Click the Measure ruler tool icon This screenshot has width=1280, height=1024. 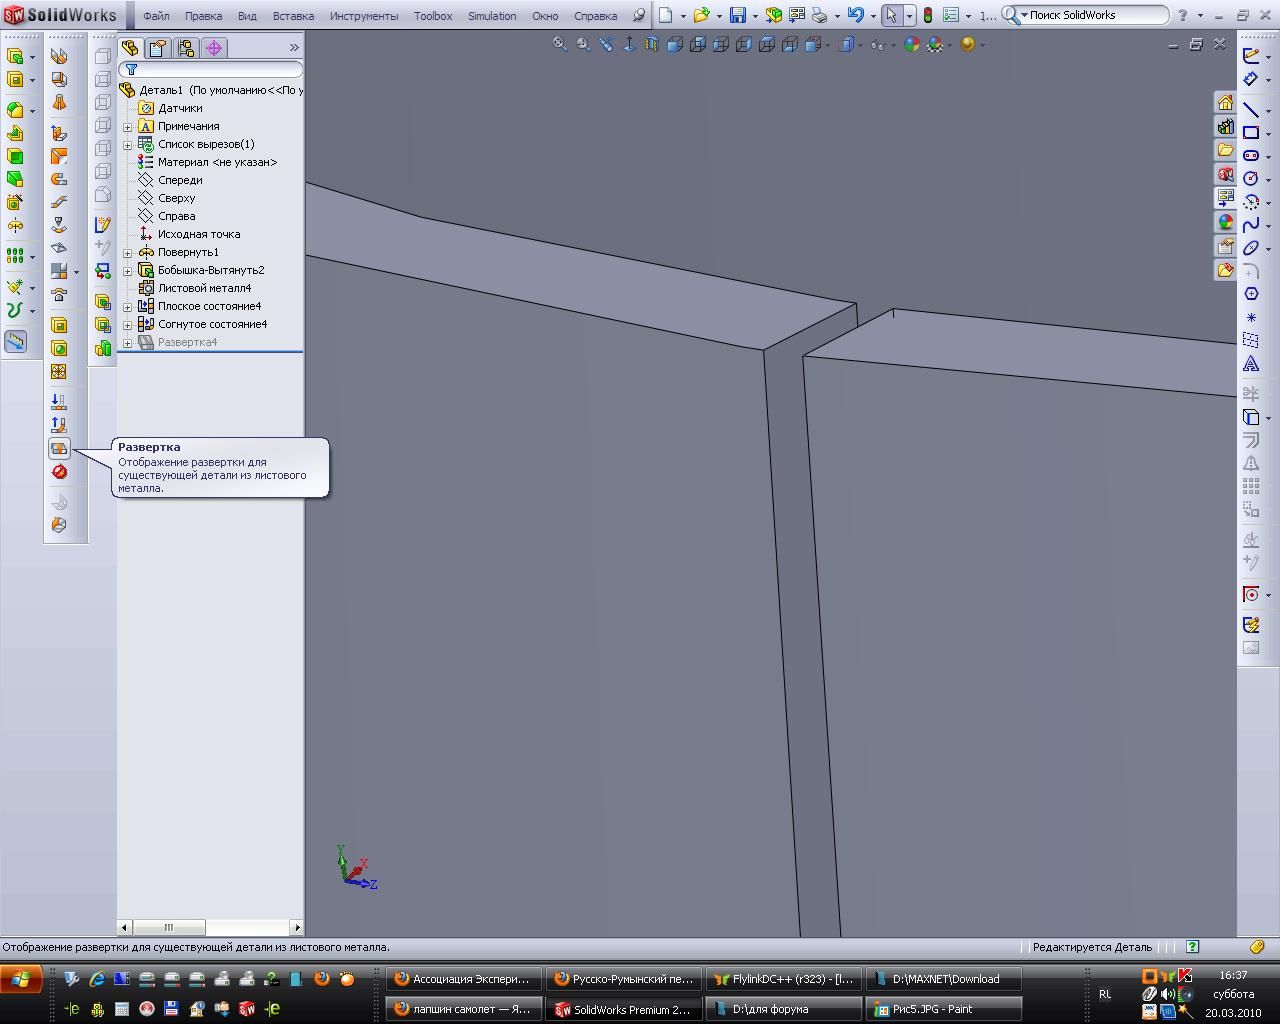pyautogui.click(x=15, y=342)
